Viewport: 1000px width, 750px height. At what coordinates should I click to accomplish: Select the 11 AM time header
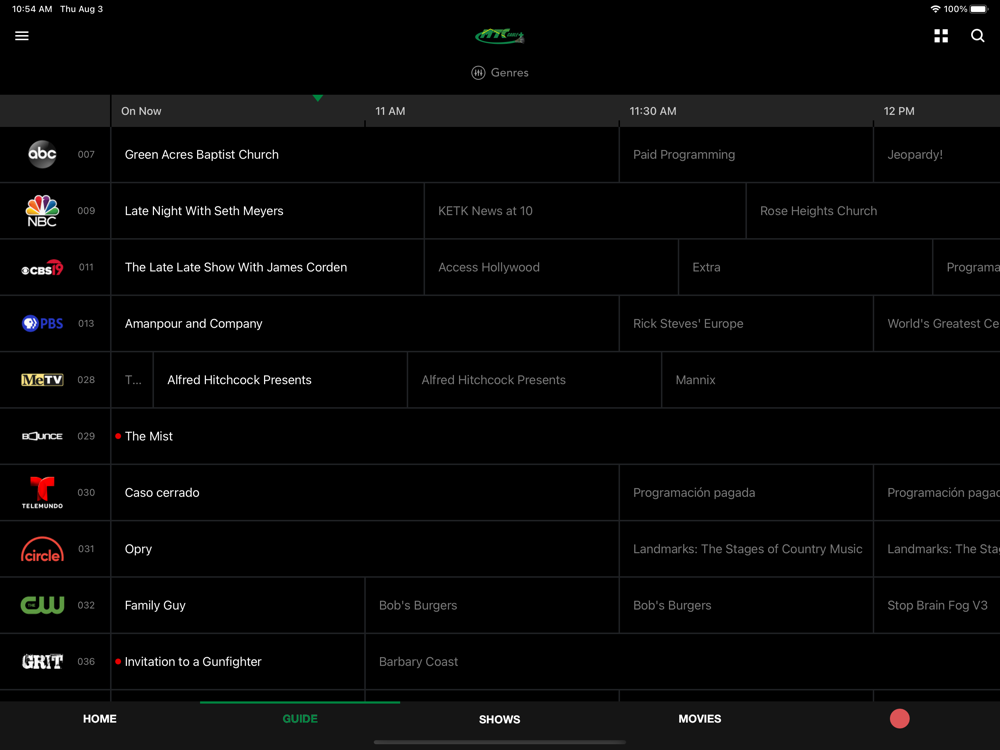(x=390, y=111)
